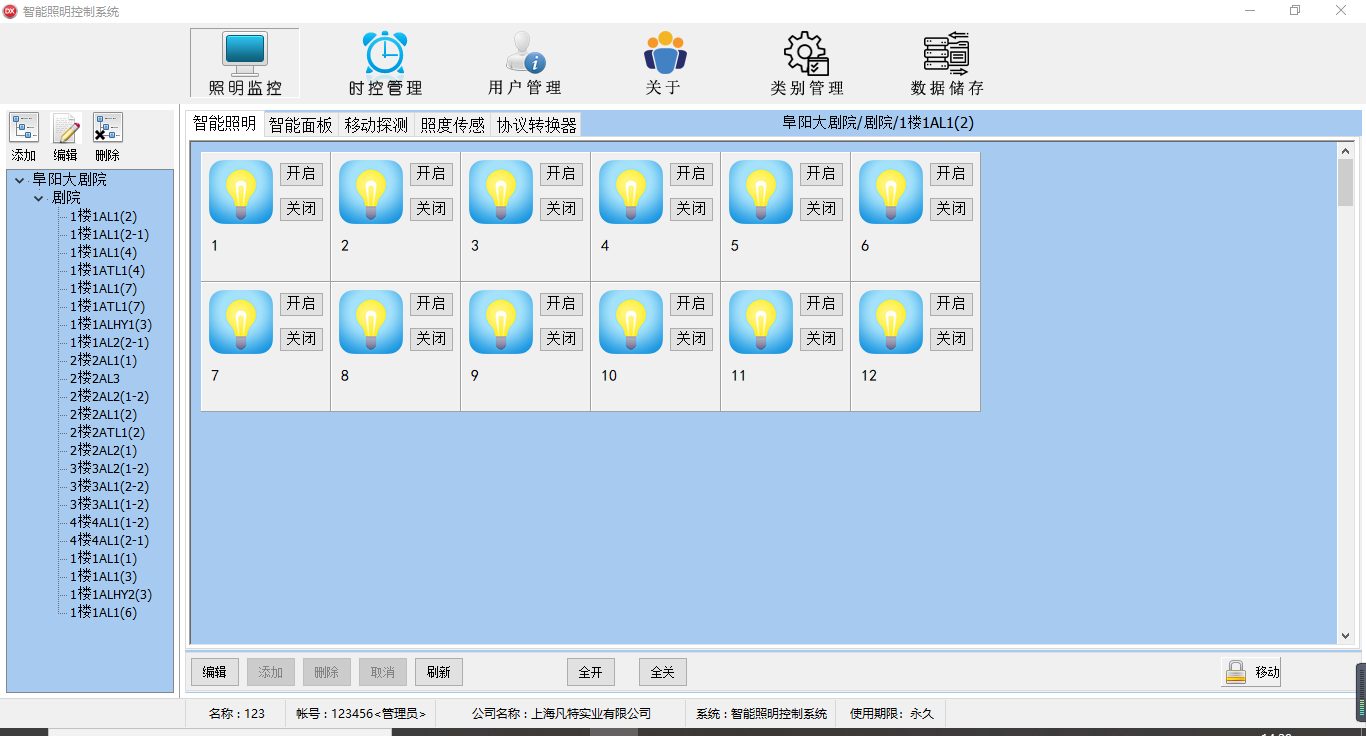Turn on light 1 with 开启
This screenshot has width=1366, height=736.
click(301, 174)
